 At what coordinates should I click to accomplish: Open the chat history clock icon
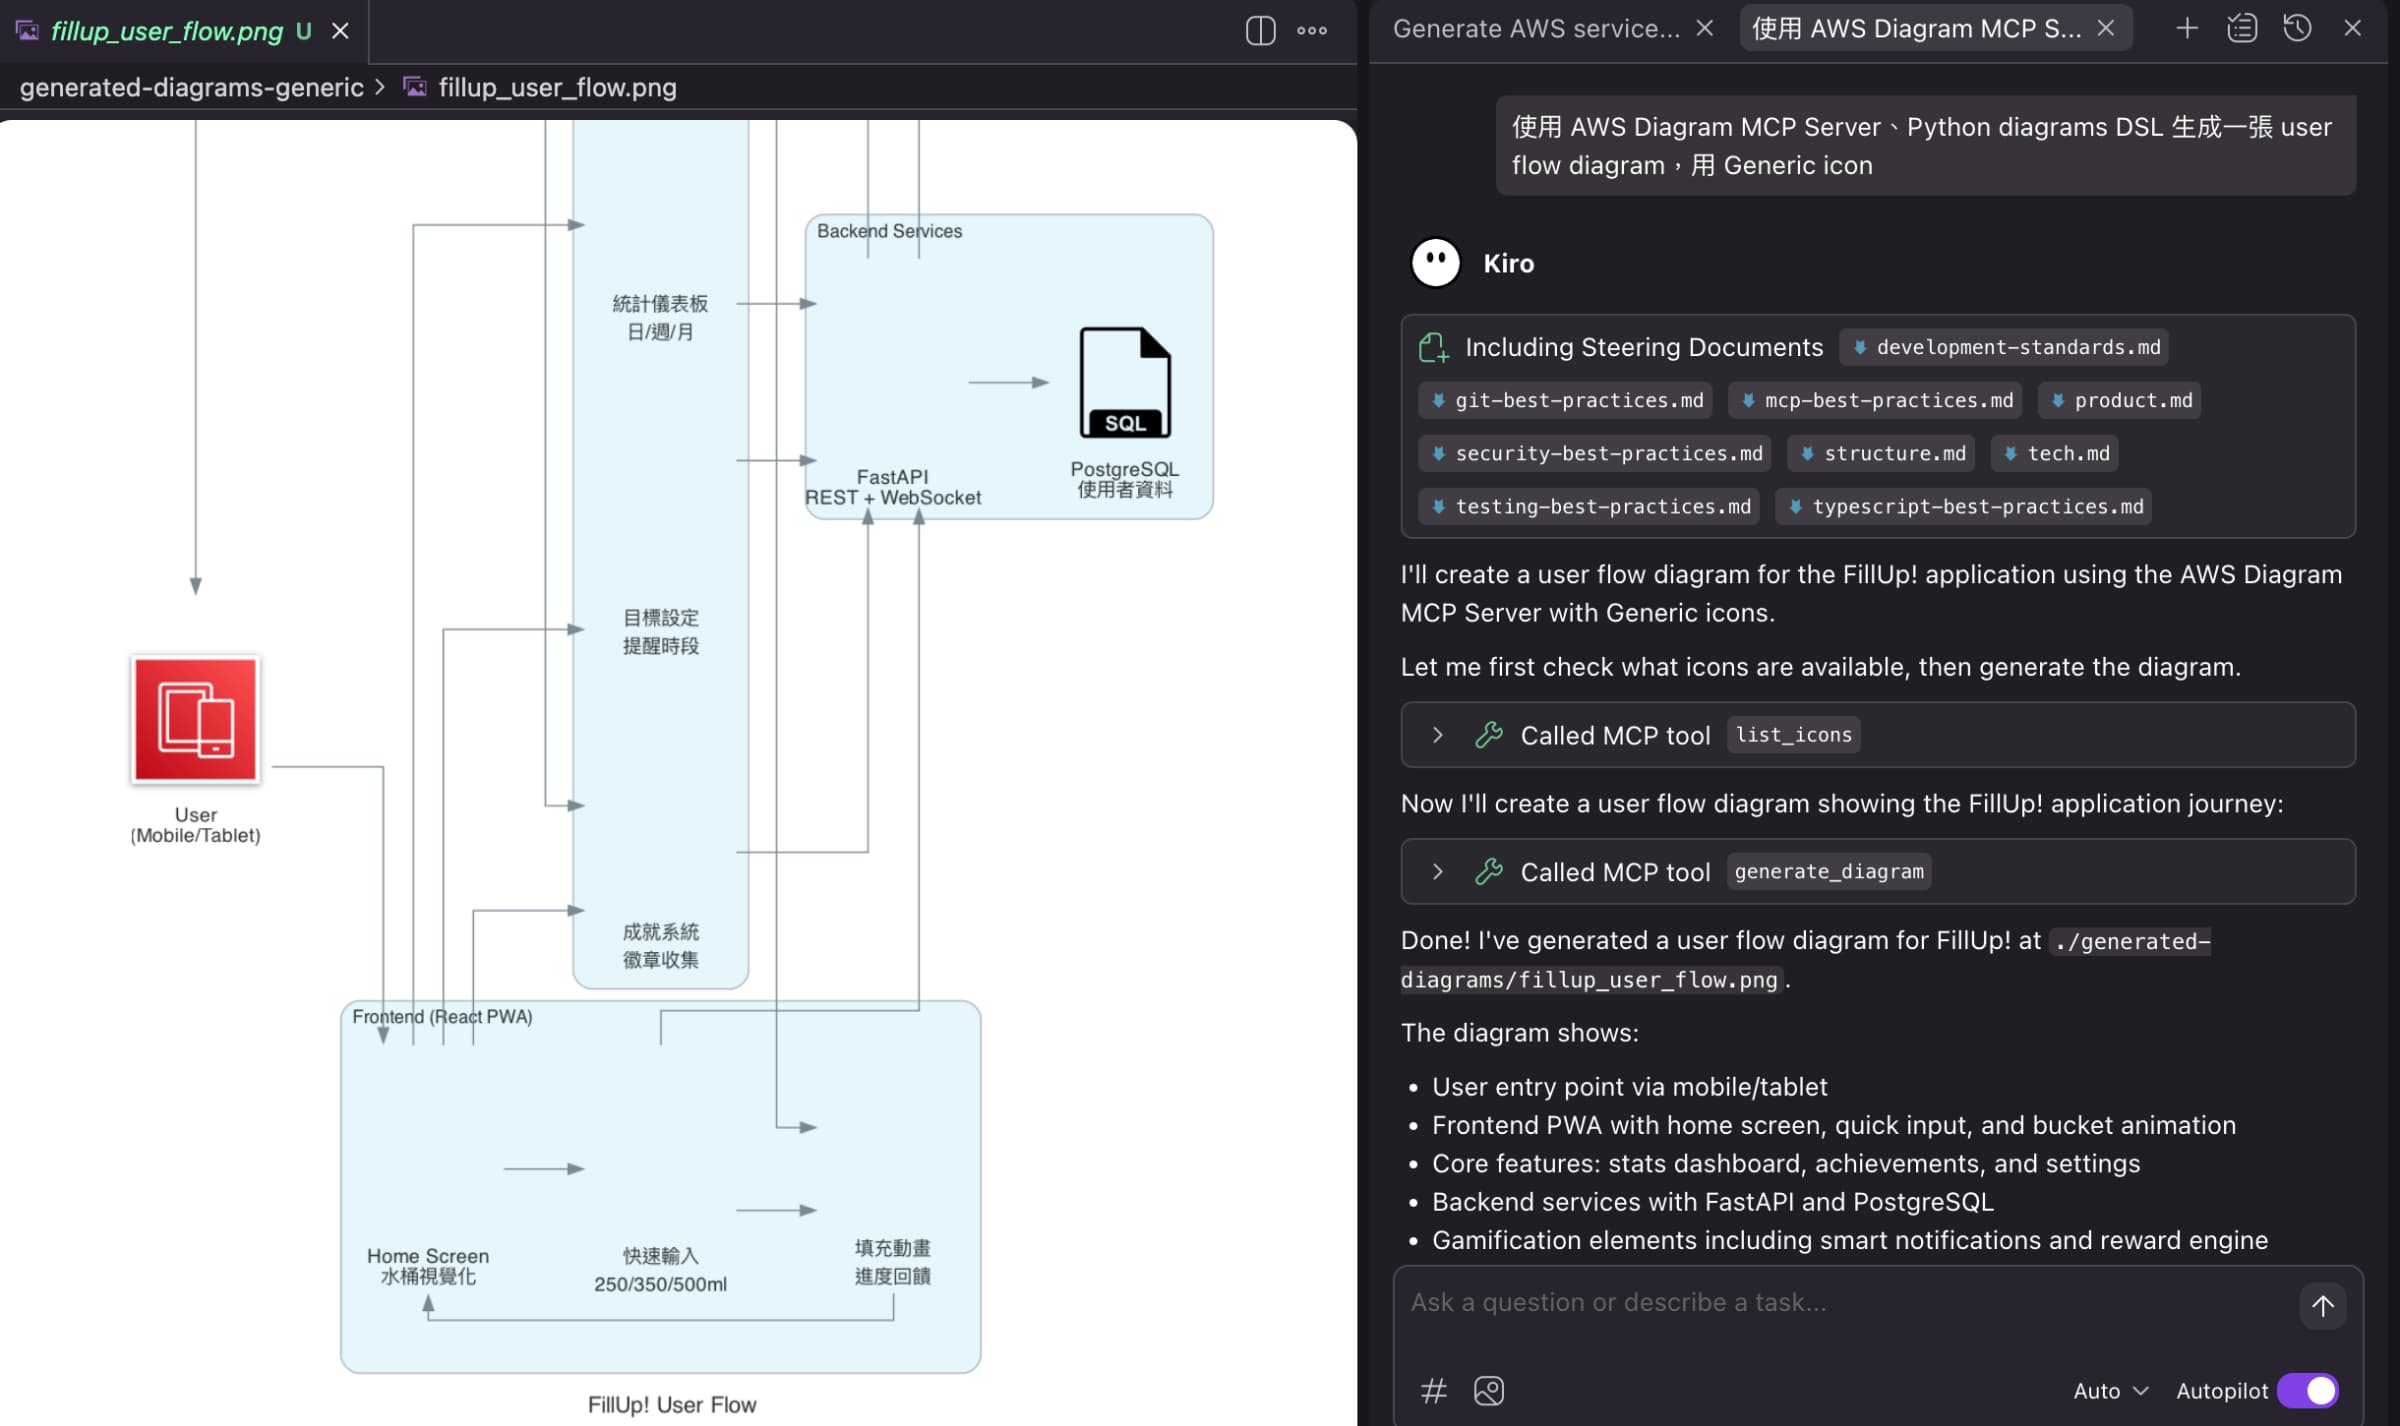2298,28
